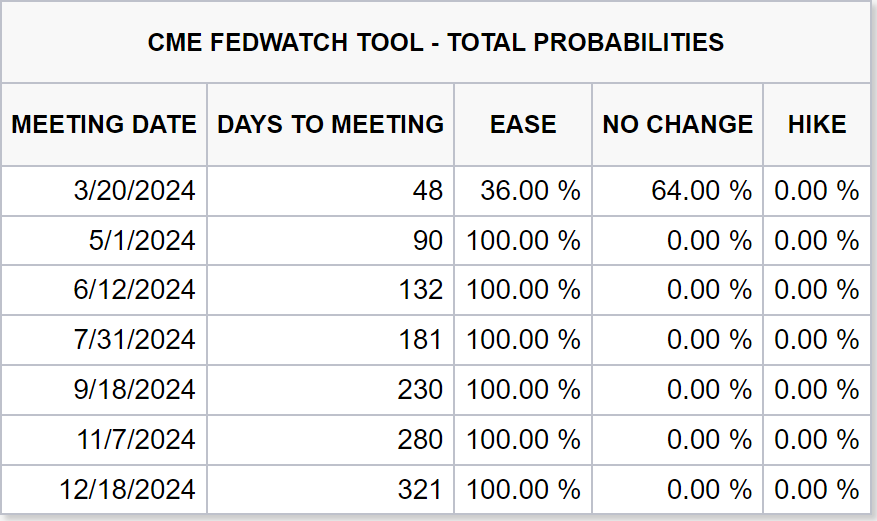Select the 90 days to meeting cell

[427, 241]
